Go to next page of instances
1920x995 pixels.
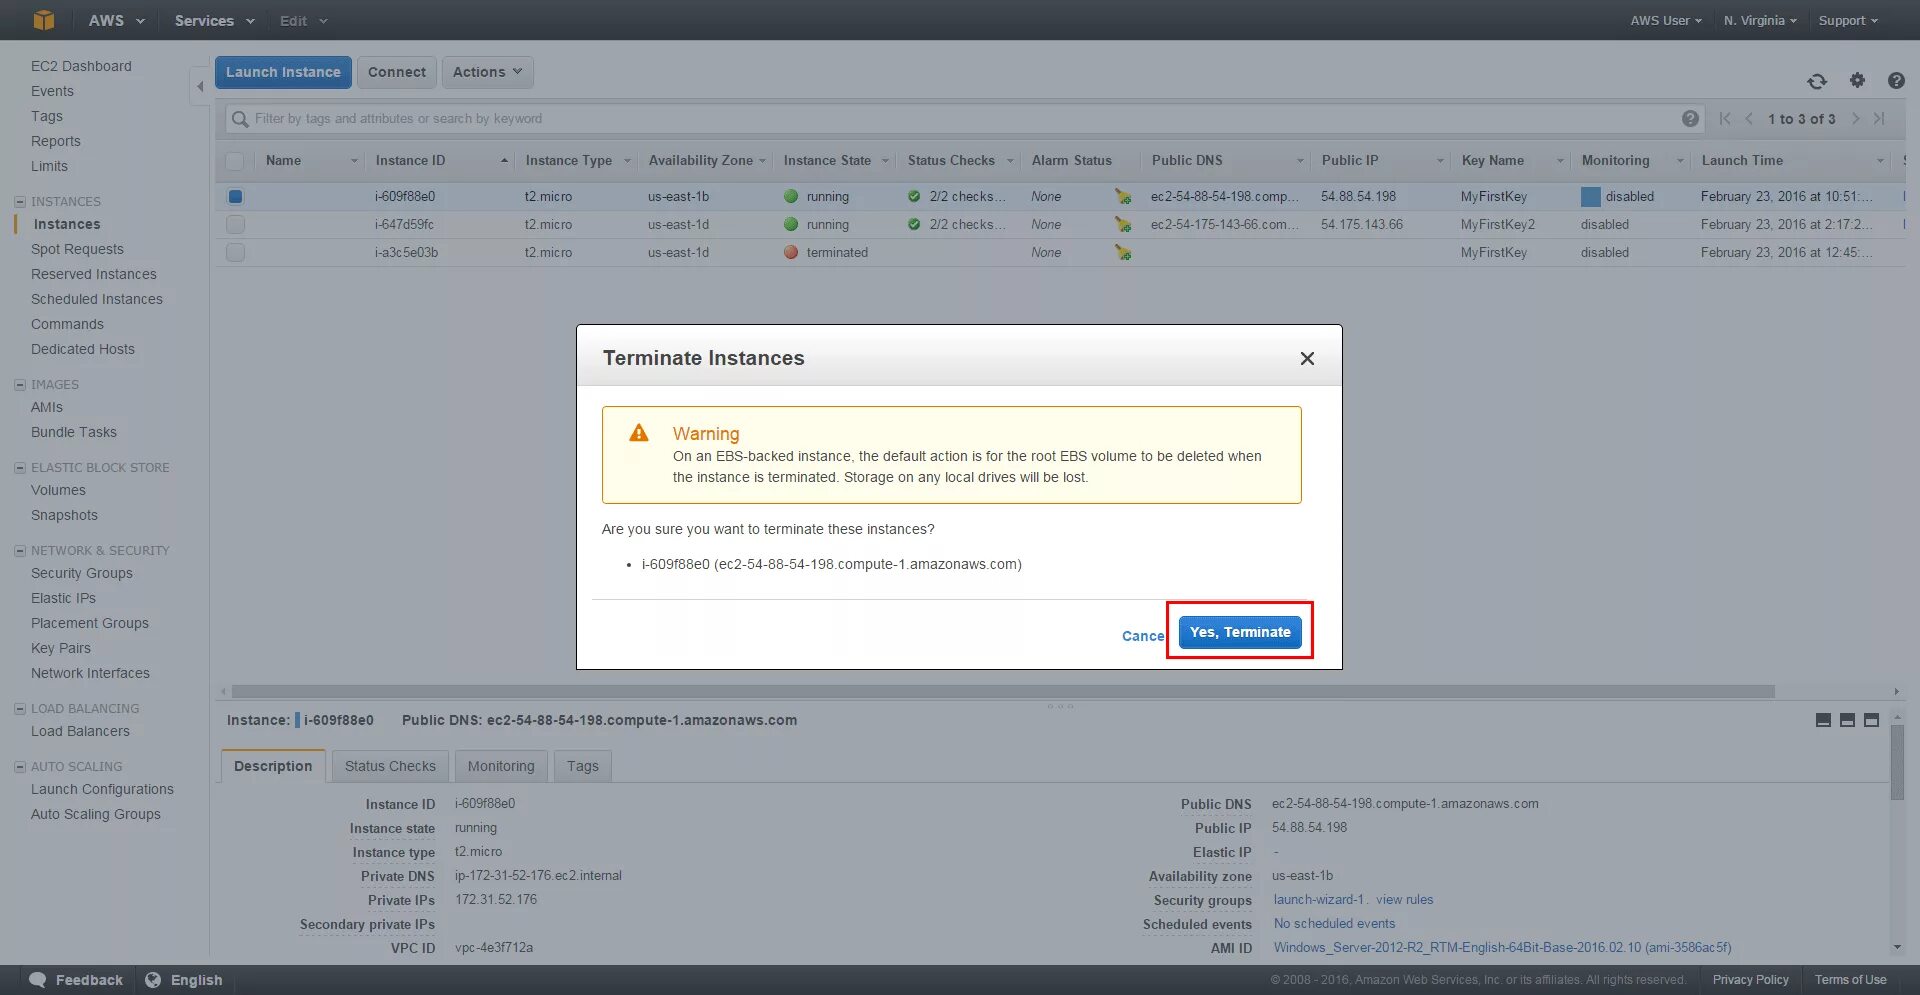pos(1855,118)
